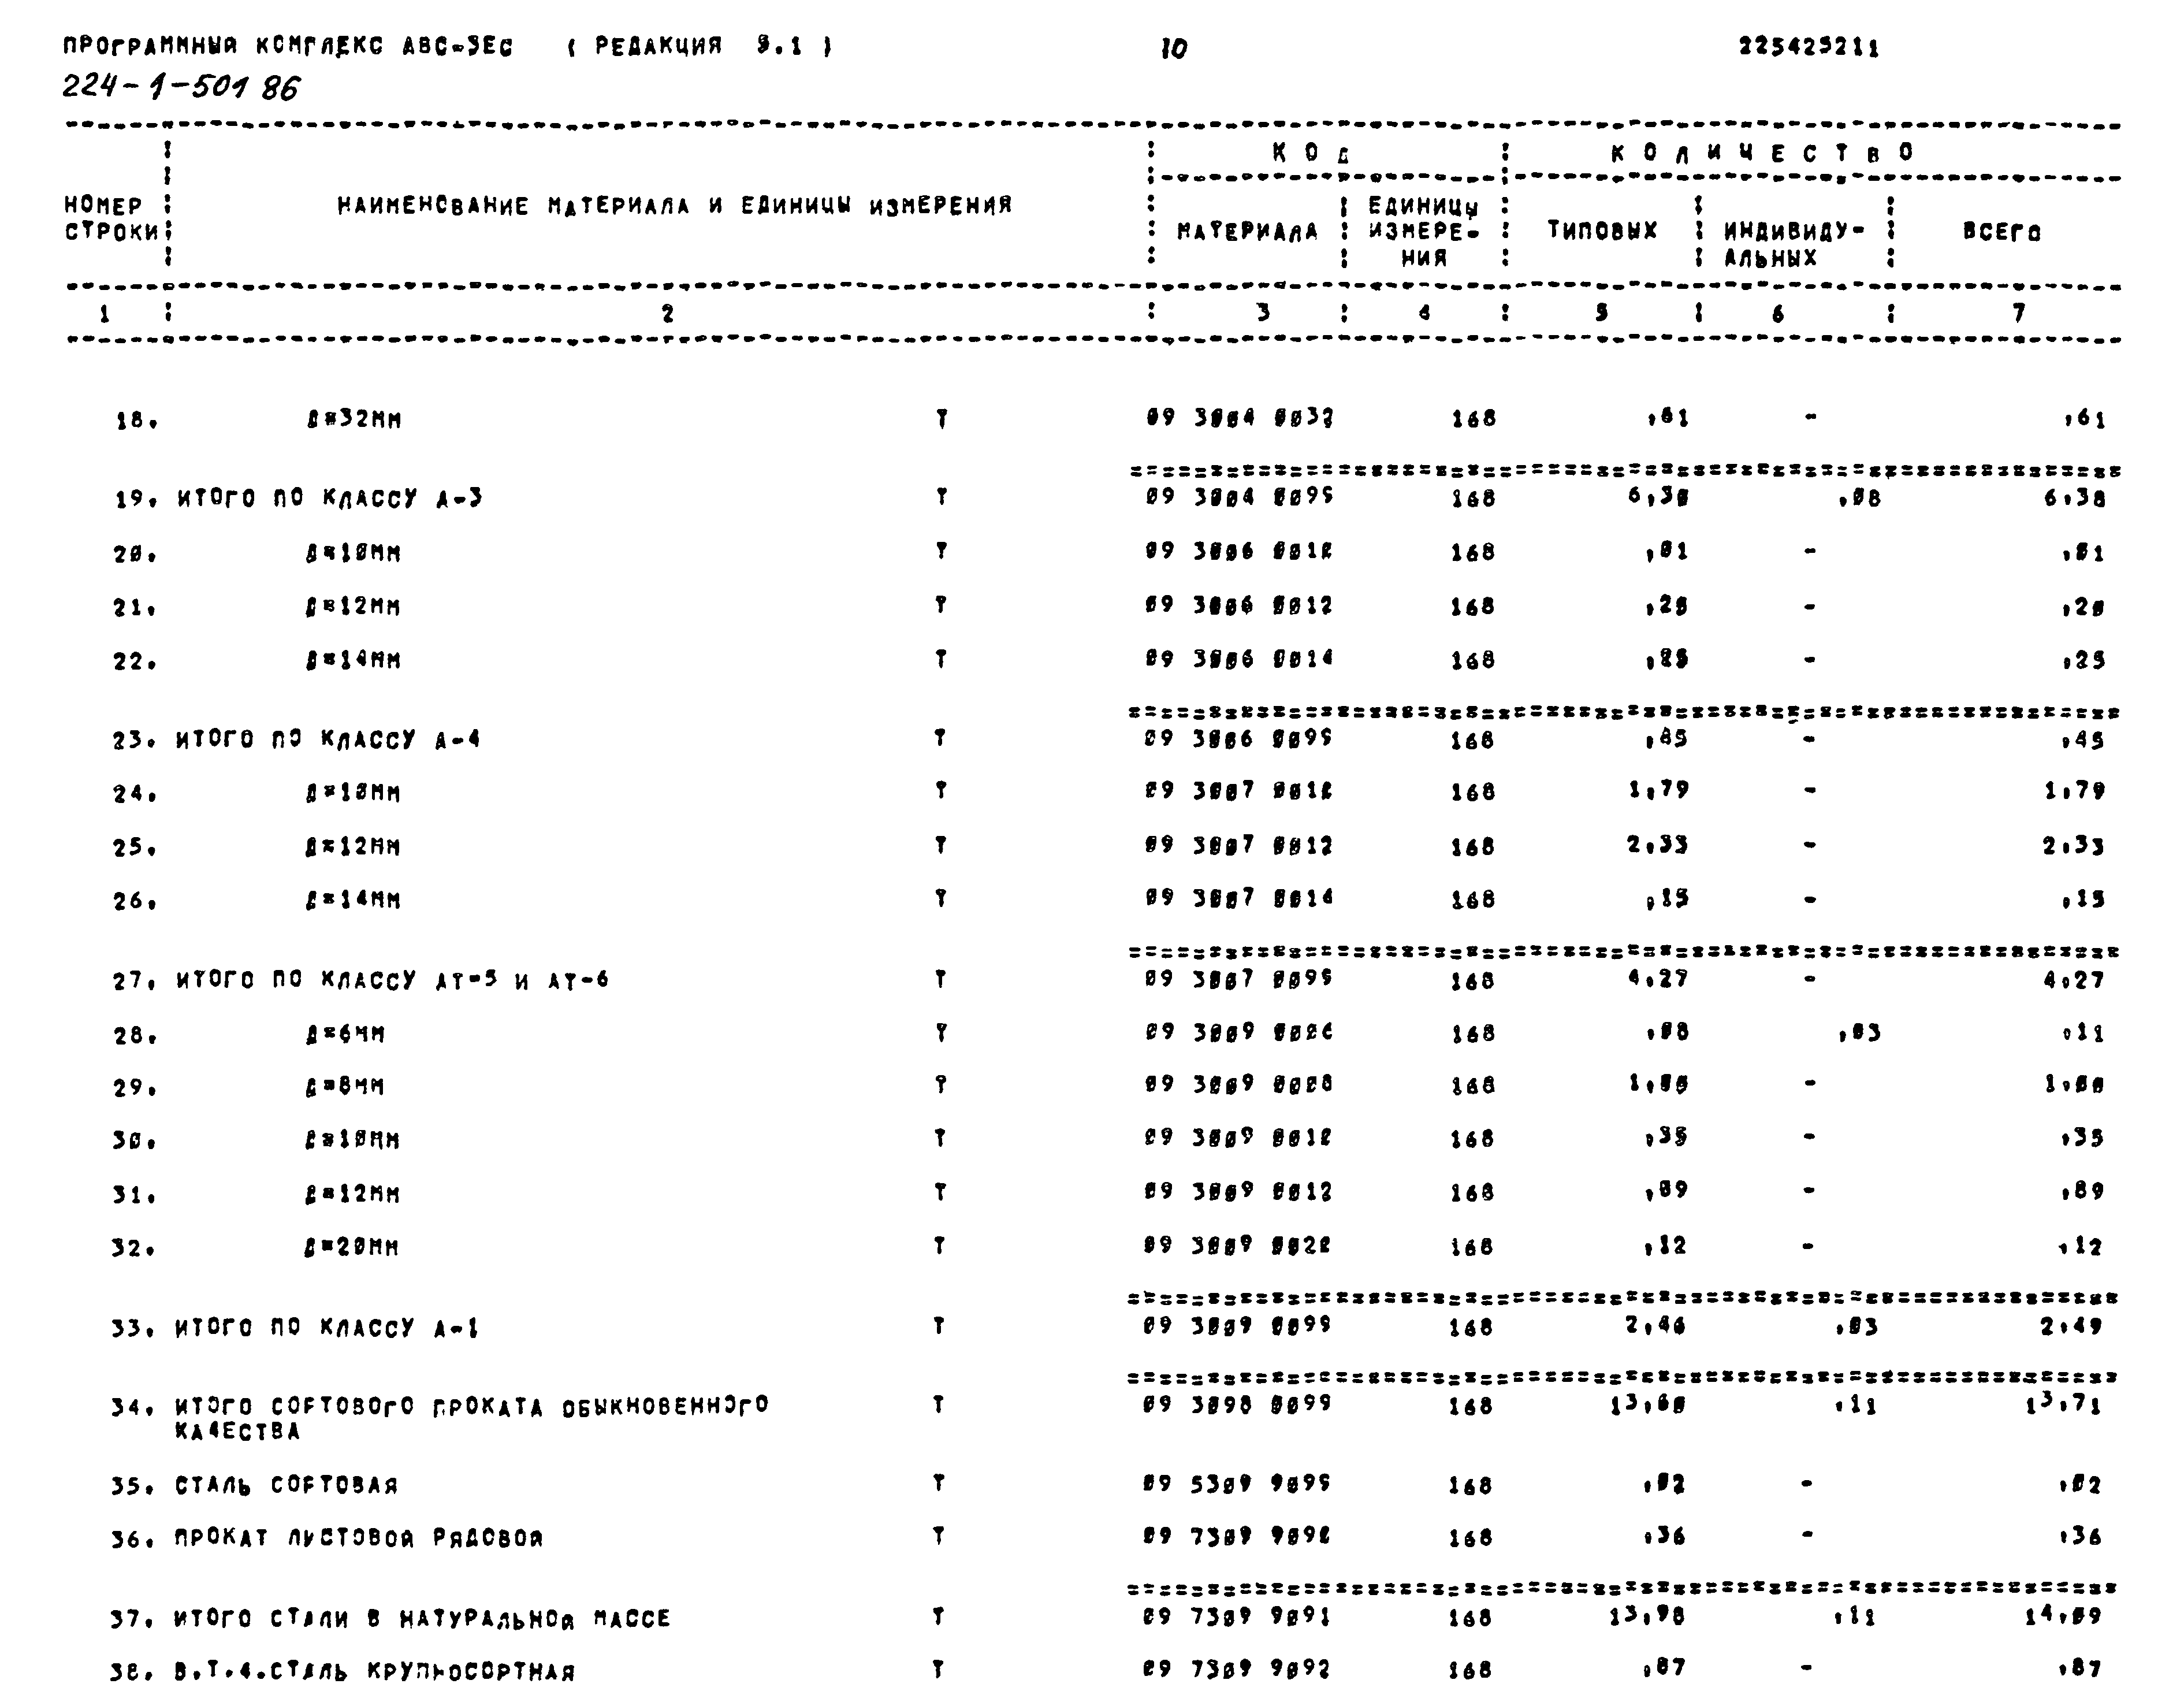Image resolution: width=2184 pixels, height=1706 pixels.
Task: Click the 'КОЛИЧЕСТВО' group header
Action: tap(1764, 153)
